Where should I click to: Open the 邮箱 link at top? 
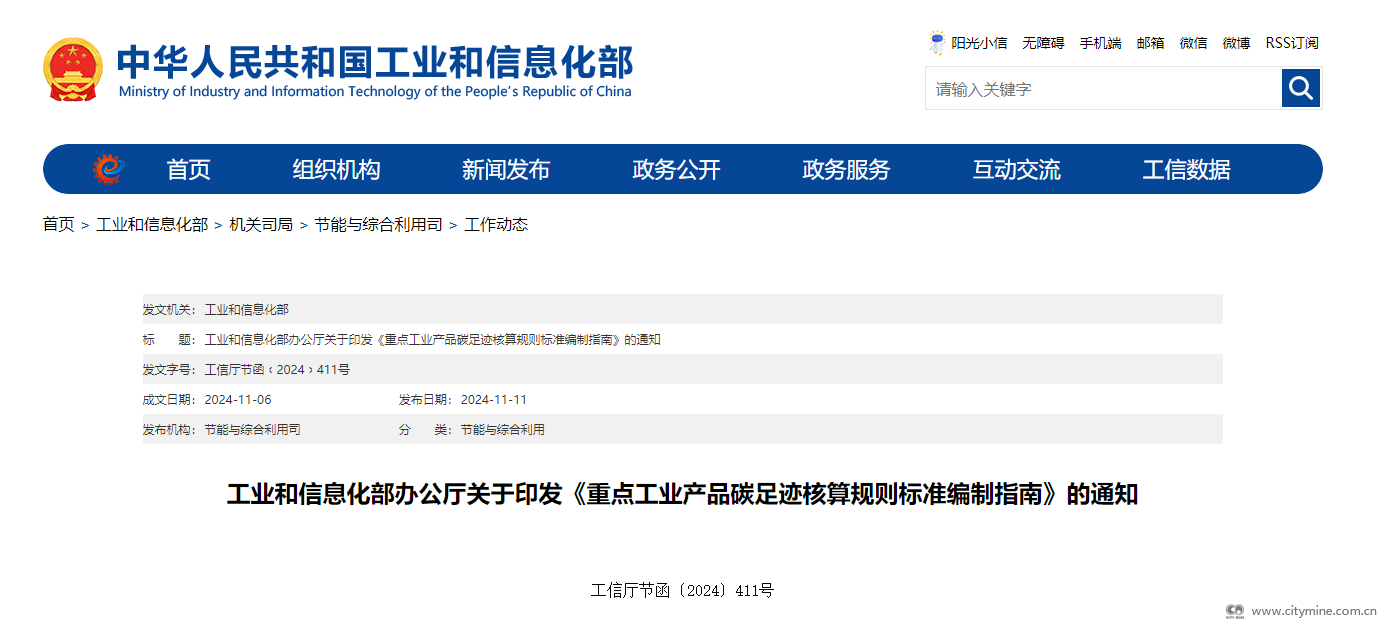click(x=1150, y=43)
